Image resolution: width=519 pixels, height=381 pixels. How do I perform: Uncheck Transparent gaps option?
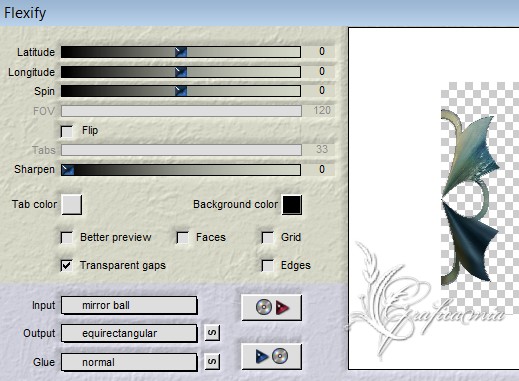pyautogui.click(x=67, y=265)
